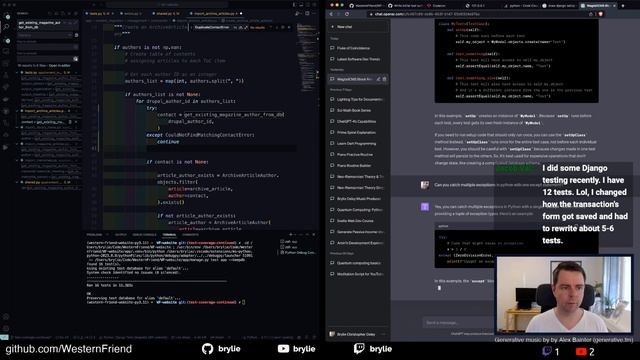Screen dimensions: 640x360
Task: Go to previous match in find widget
Action: [x=270, y=27]
